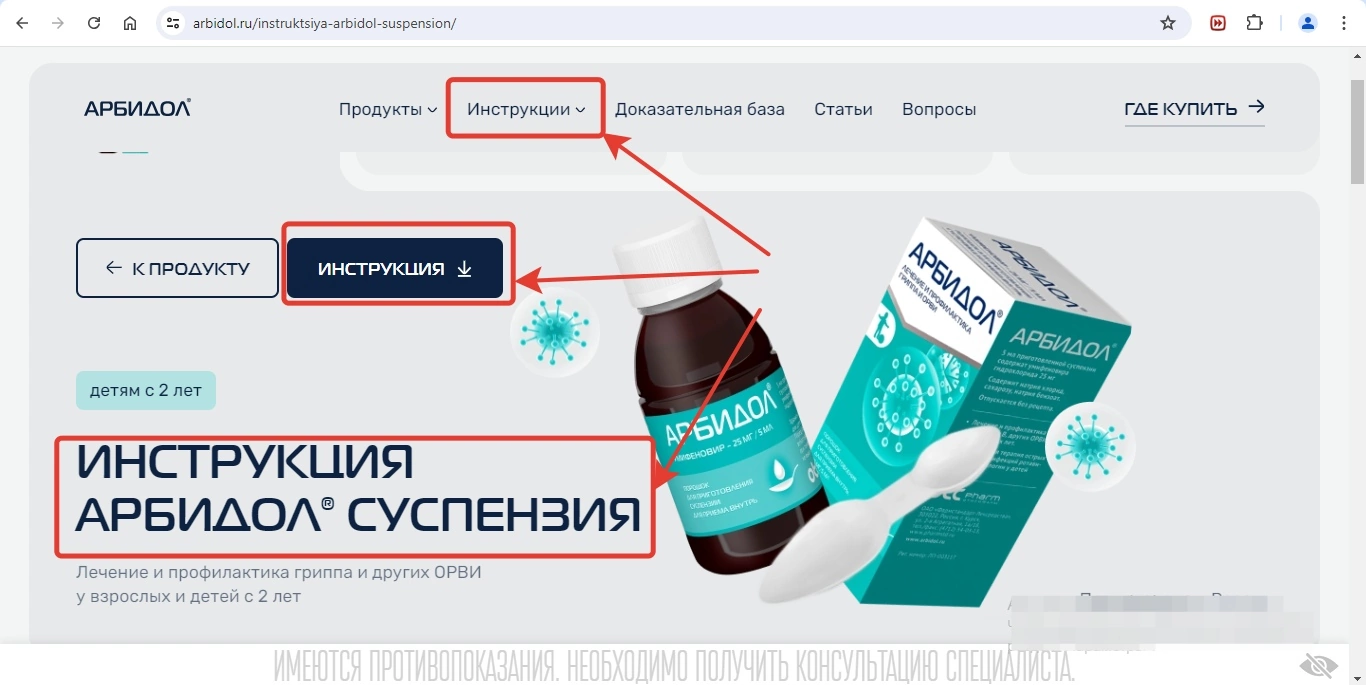Open the Вопросы menu item
The image size is (1366, 685).
point(939,109)
